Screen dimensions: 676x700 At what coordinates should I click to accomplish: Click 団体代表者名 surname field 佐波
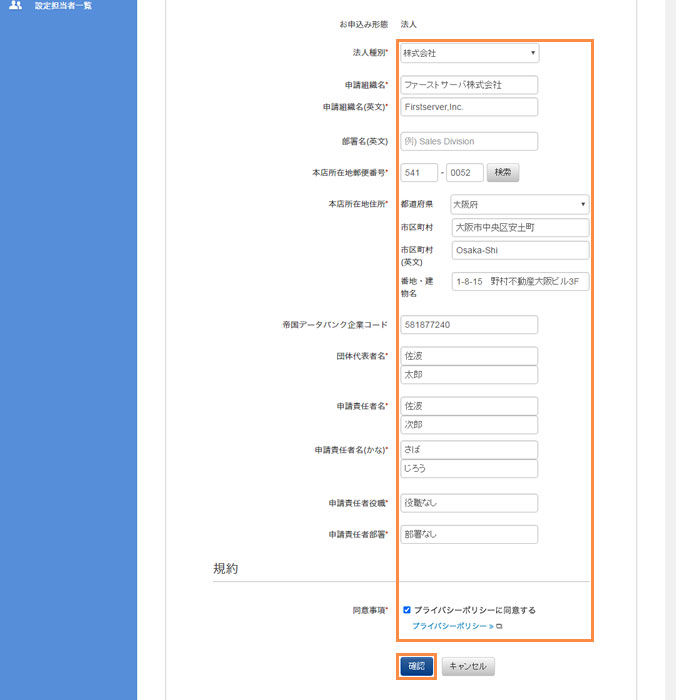(x=469, y=356)
